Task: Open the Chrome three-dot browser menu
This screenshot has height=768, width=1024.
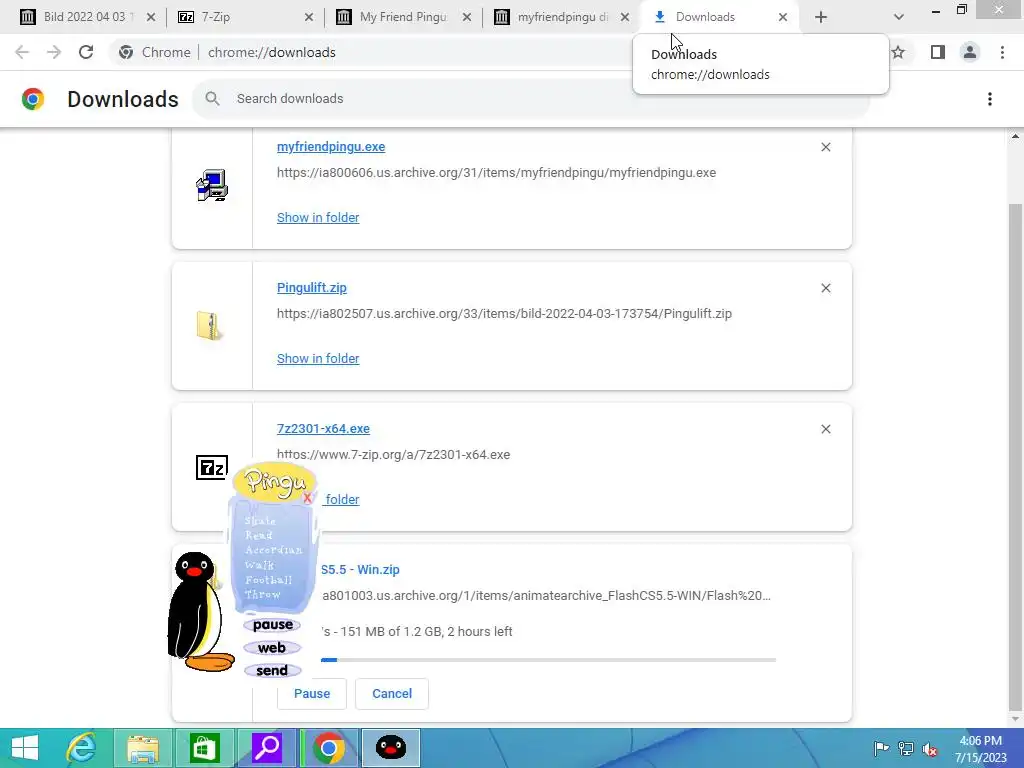Action: [1002, 52]
